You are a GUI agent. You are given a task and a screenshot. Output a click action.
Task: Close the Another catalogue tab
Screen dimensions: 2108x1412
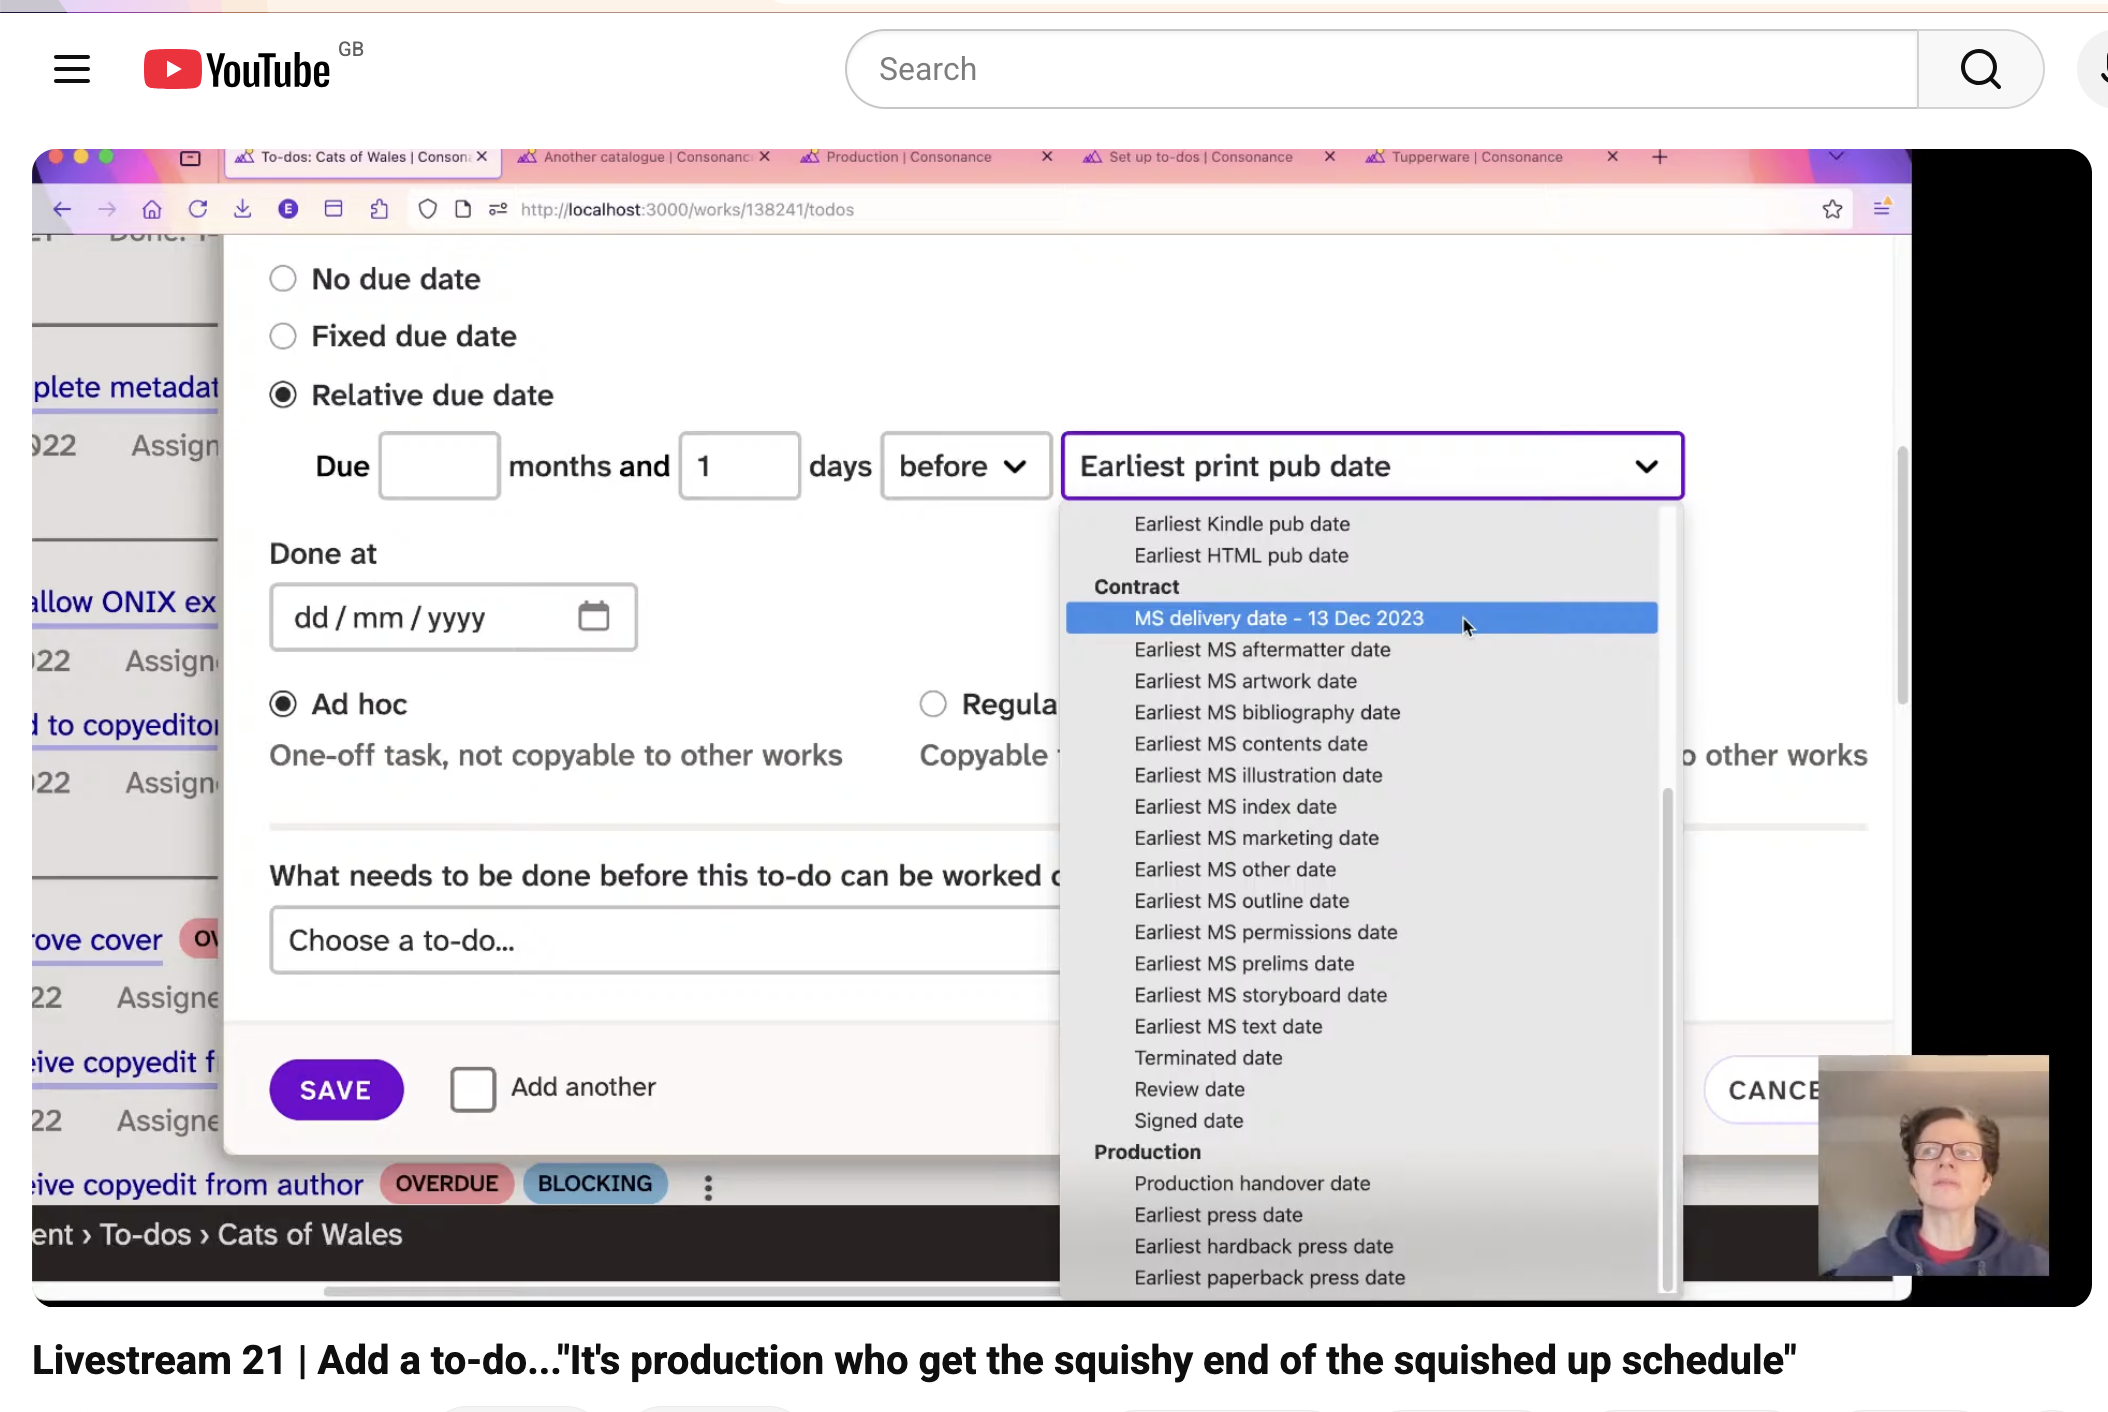coord(765,157)
